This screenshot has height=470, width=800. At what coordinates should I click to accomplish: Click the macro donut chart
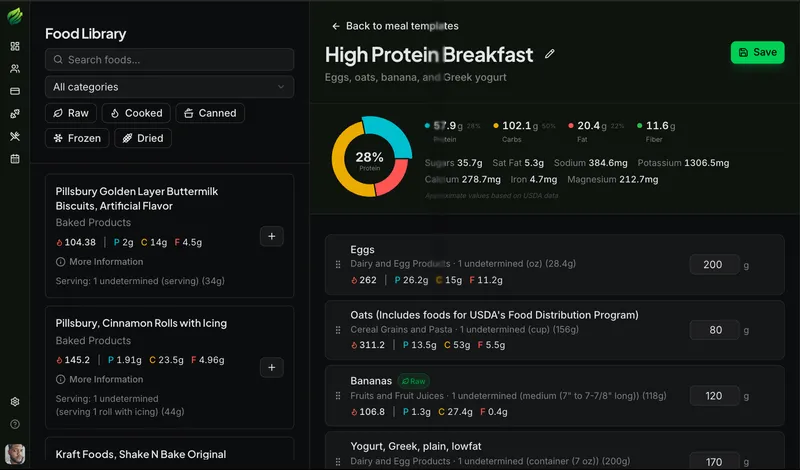click(x=369, y=156)
